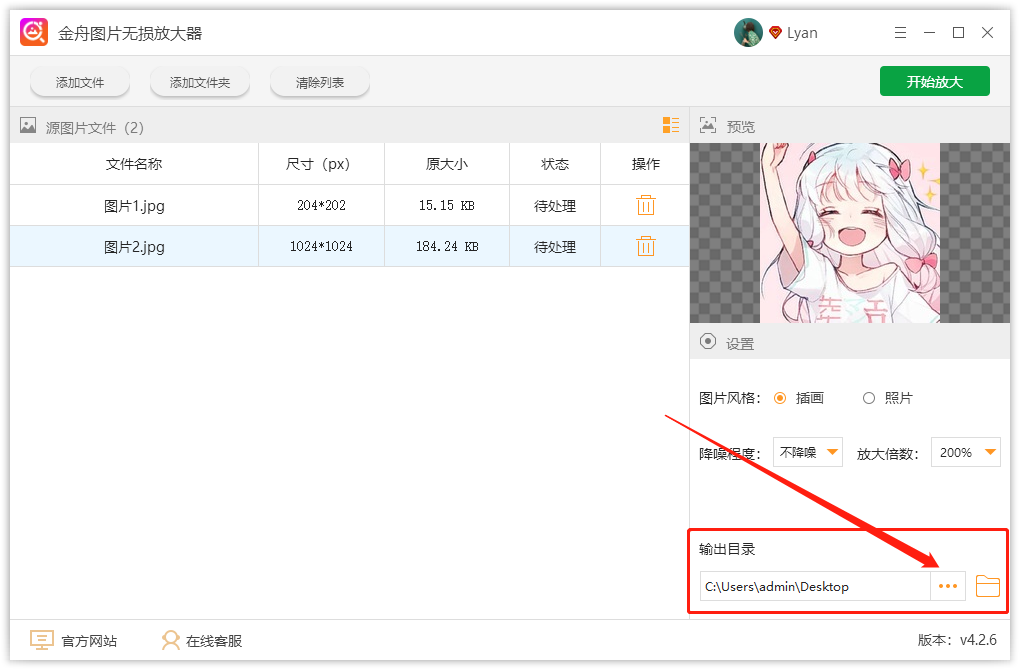Open the 在线客服 link
This screenshot has width=1020, height=670.
pyautogui.click(x=214, y=641)
